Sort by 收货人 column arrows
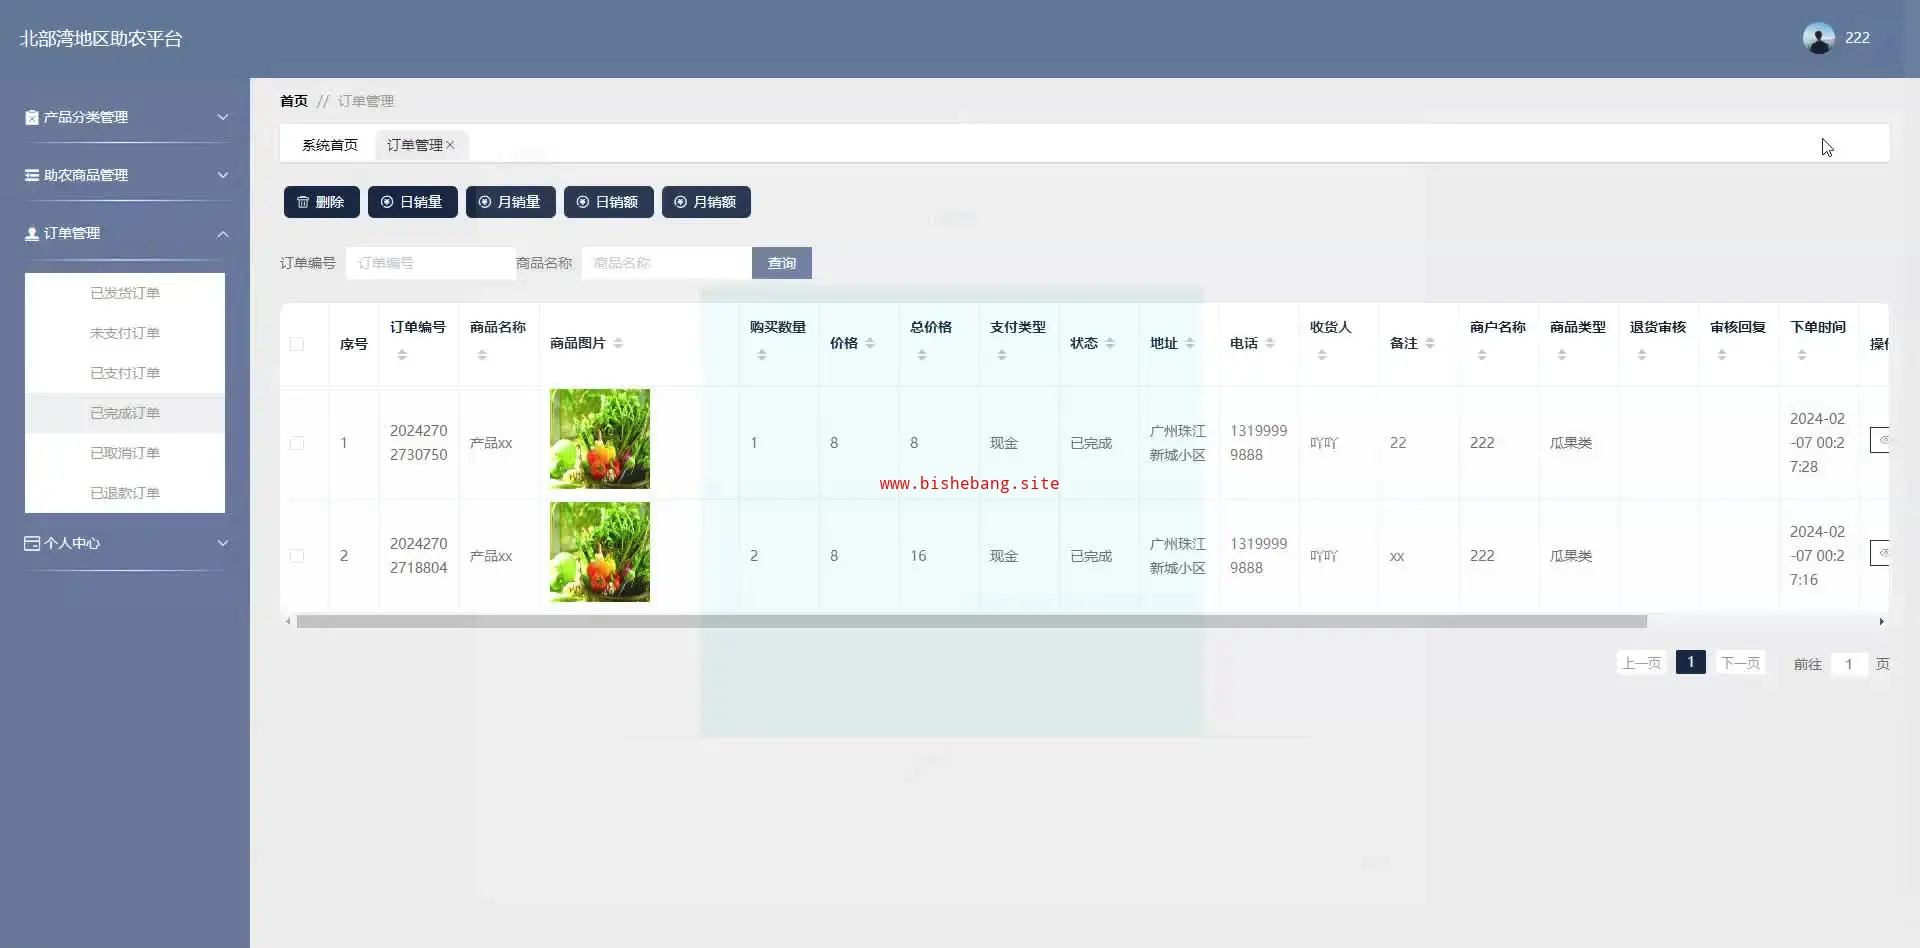Image resolution: width=1920 pixels, height=948 pixels. click(1322, 355)
